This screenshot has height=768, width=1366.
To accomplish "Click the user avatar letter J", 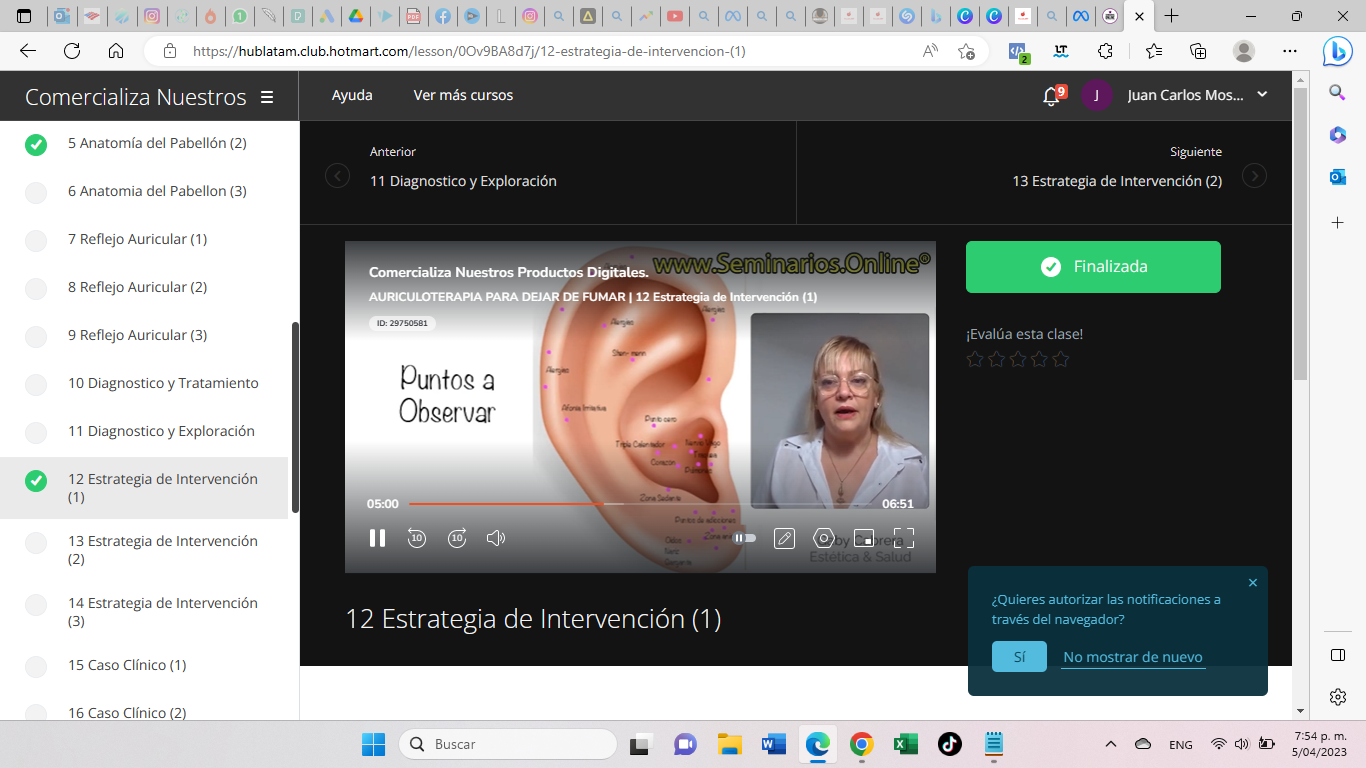I will [x=1096, y=95].
